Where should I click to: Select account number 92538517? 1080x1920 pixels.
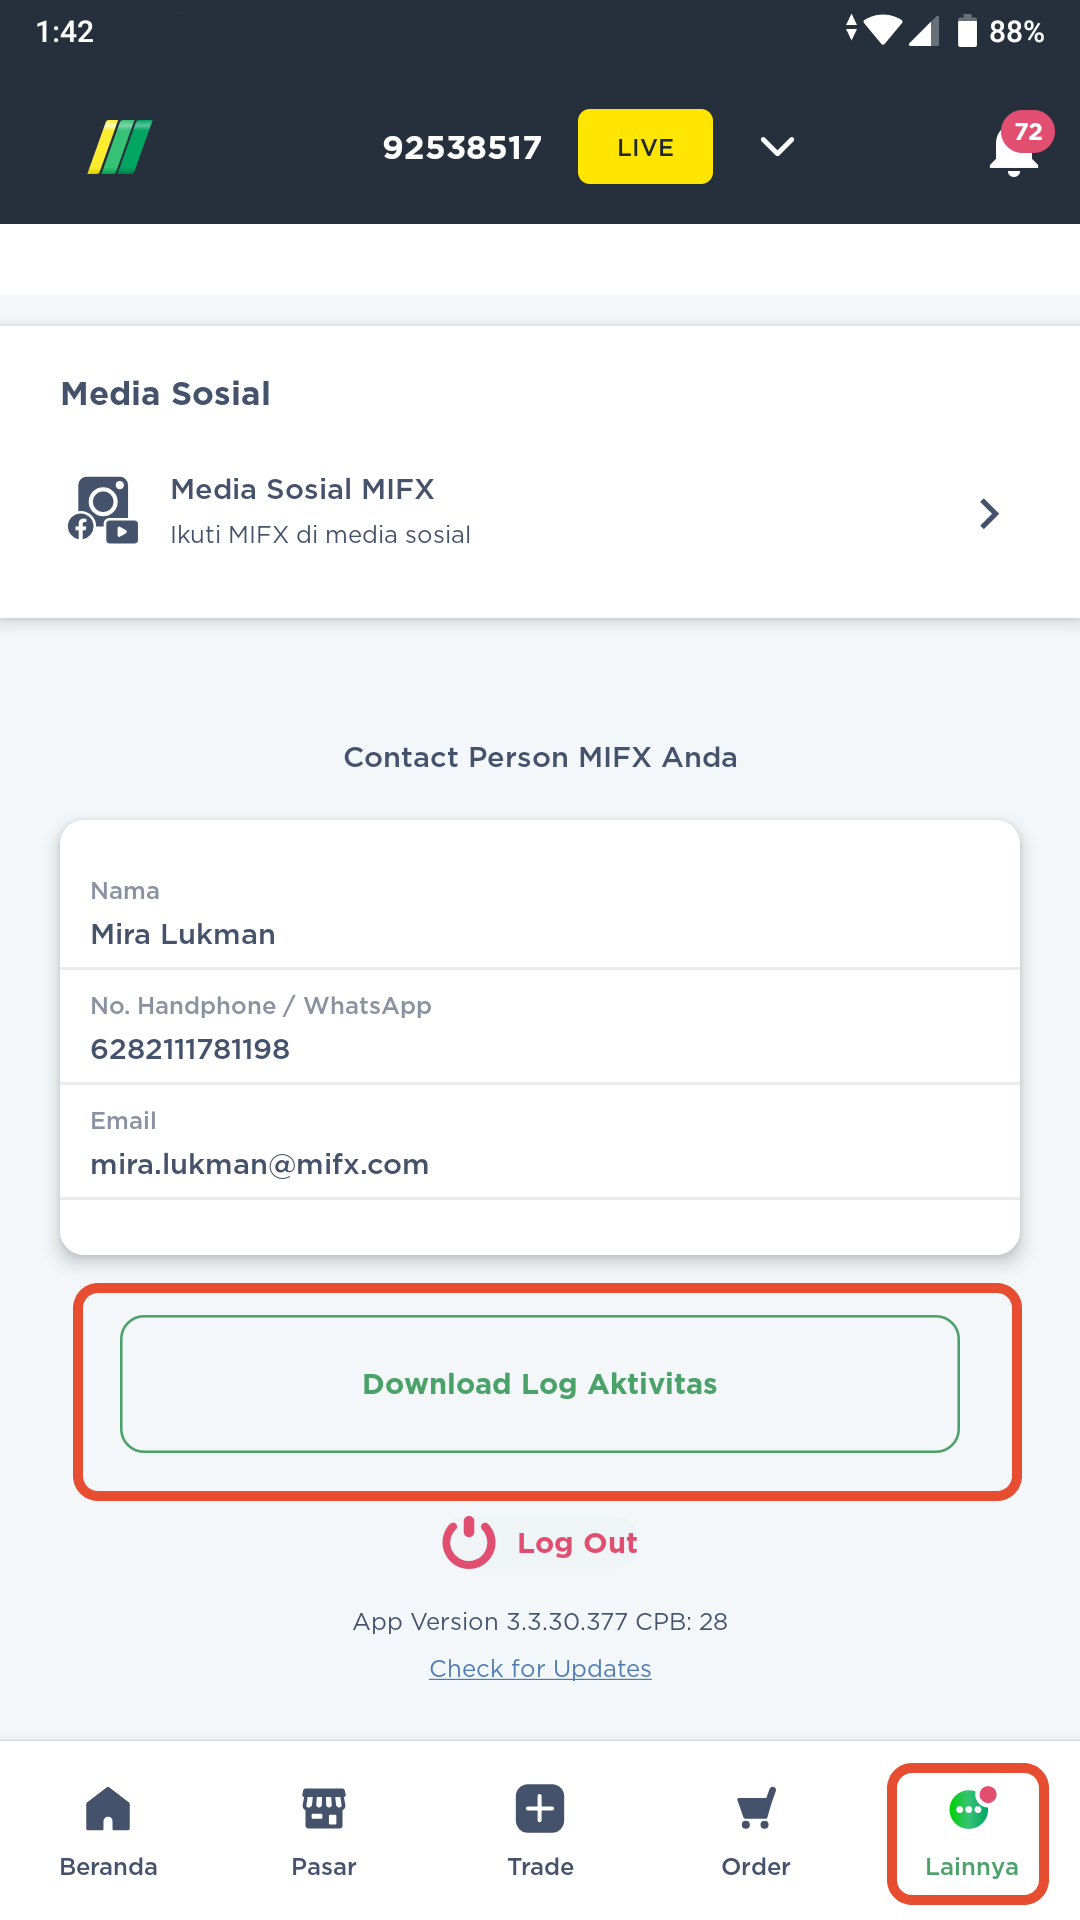tap(462, 148)
